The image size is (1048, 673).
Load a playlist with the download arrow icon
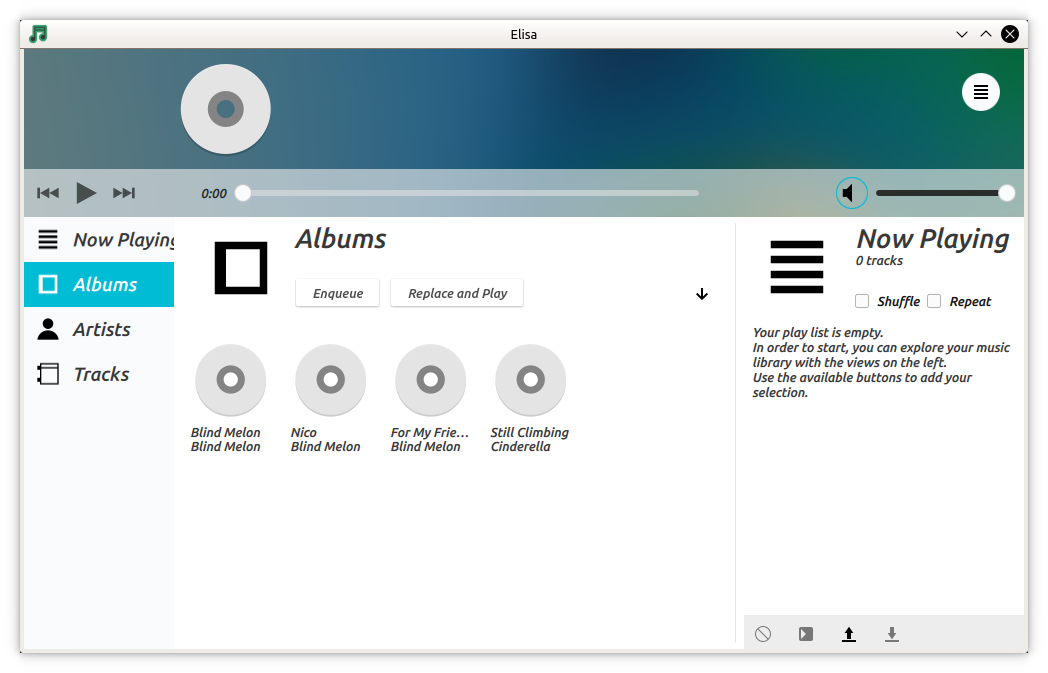point(891,633)
